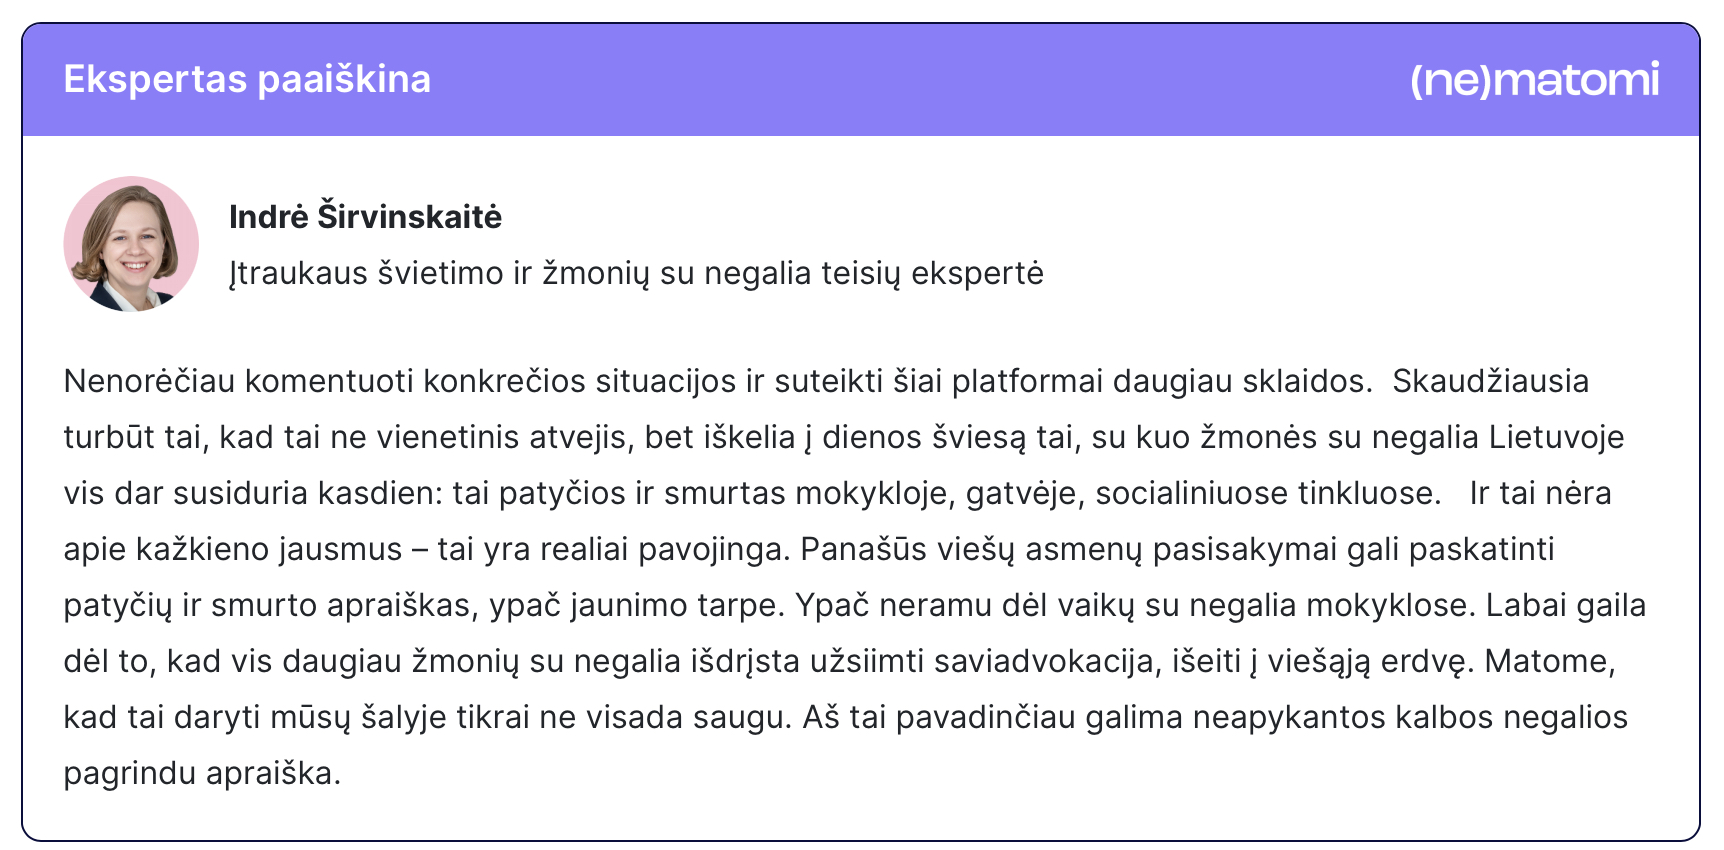The height and width of the screenshot is (850, 1724).
Task: Click the (ne)matomi logo
Action: [x=1533, y=80]
